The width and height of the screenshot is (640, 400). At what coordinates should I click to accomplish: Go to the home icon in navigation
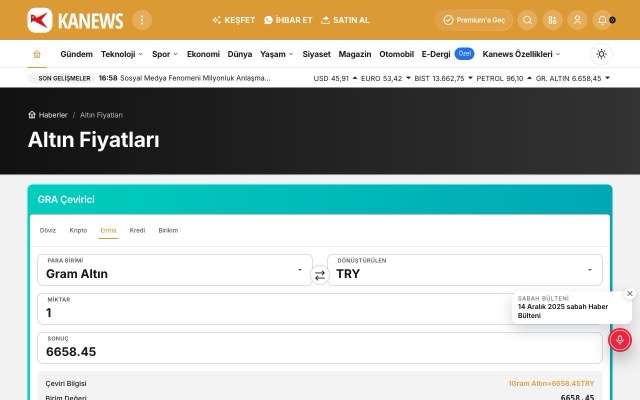coord(37,54)
